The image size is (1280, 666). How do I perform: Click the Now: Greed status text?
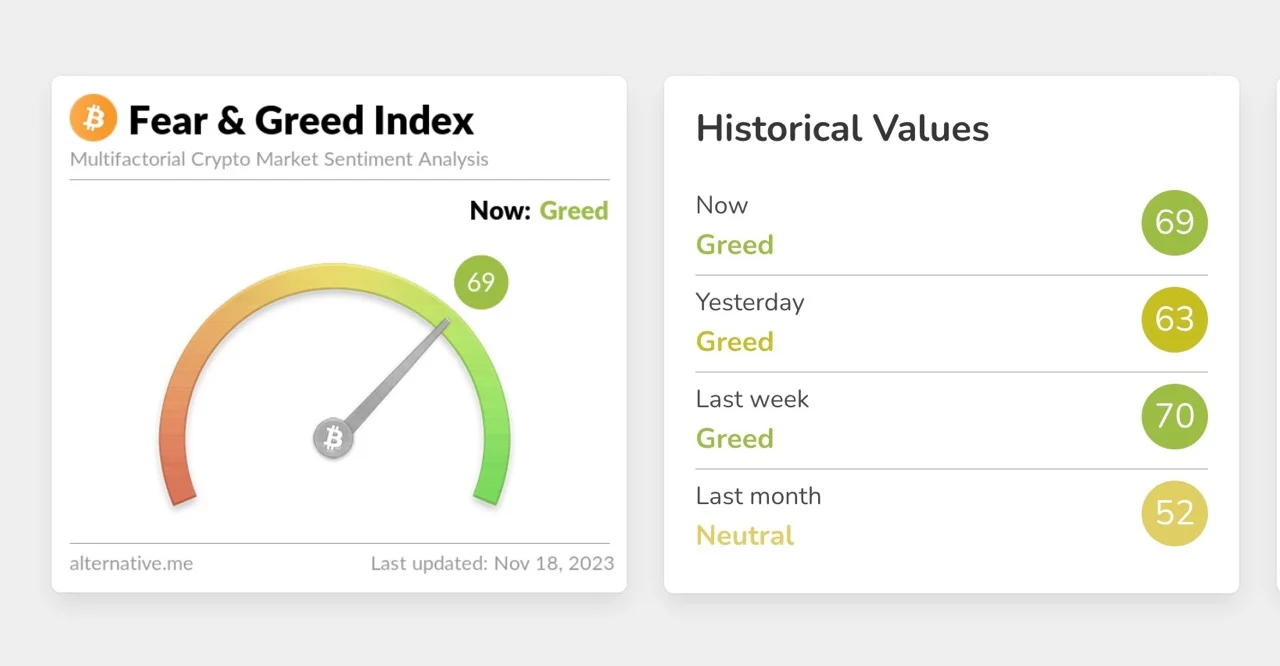[539, 211]
